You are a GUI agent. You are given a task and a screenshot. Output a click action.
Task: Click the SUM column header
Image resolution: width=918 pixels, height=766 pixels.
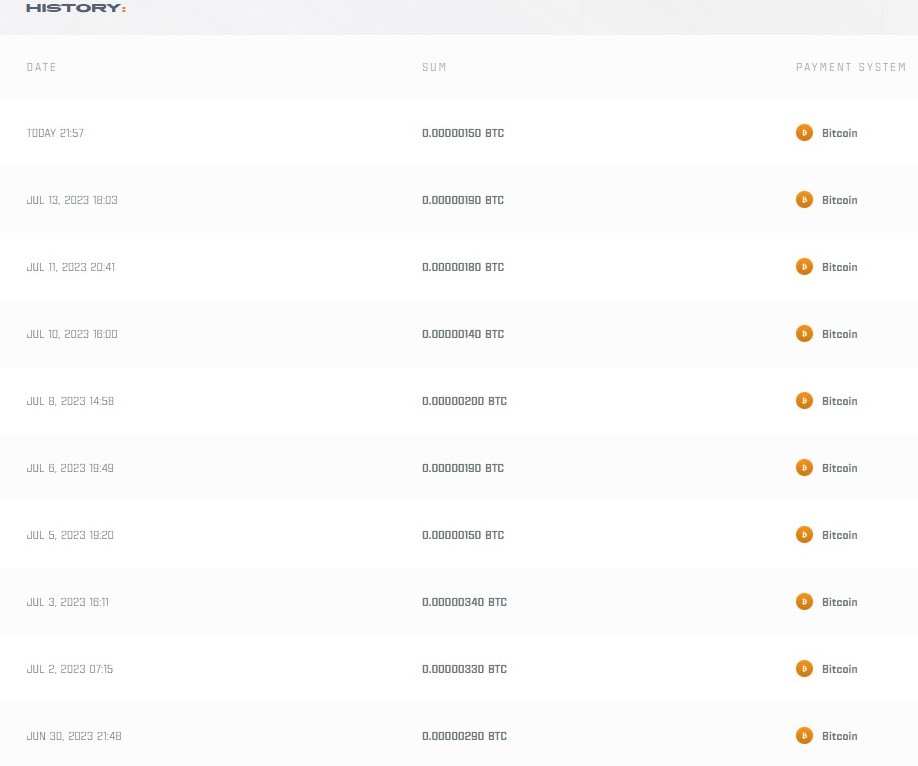(434, 67)
